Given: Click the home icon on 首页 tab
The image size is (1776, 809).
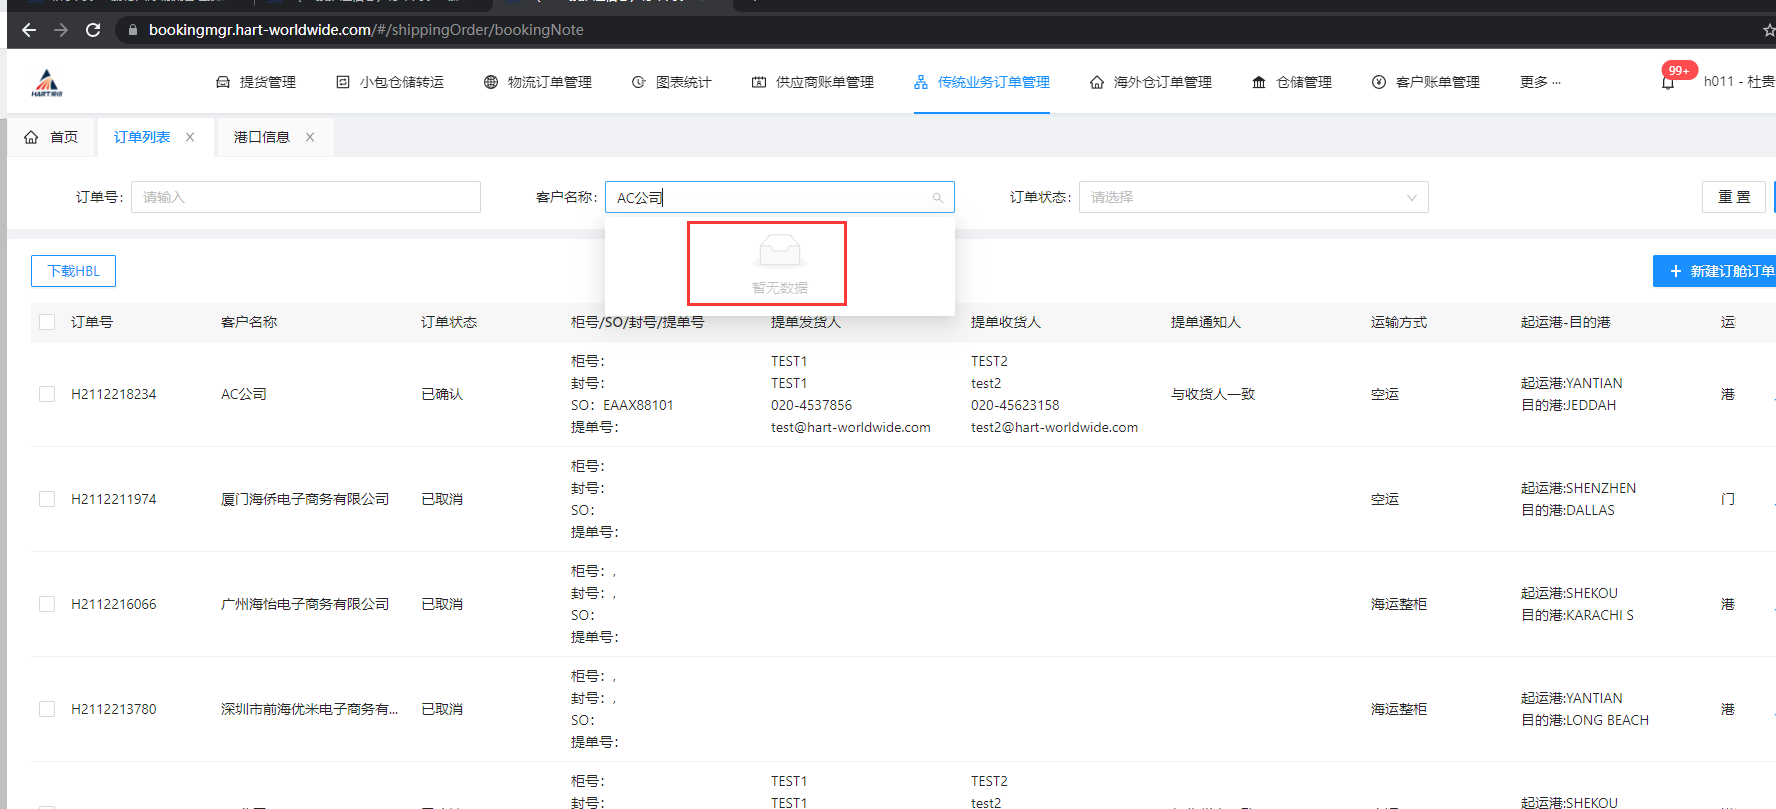Looking at the screenshot, I should (31, 137).
